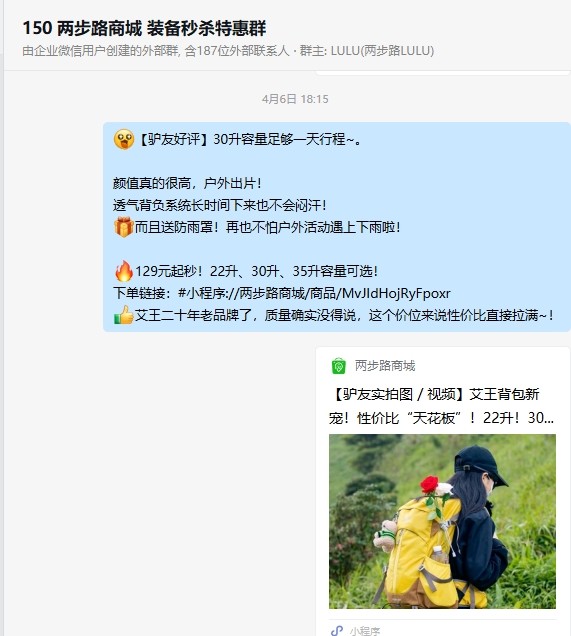Click the group title 150 两步路商城 装备秒杀特惠群
This screenshot has width=571, height=636.
coord(144,28)
